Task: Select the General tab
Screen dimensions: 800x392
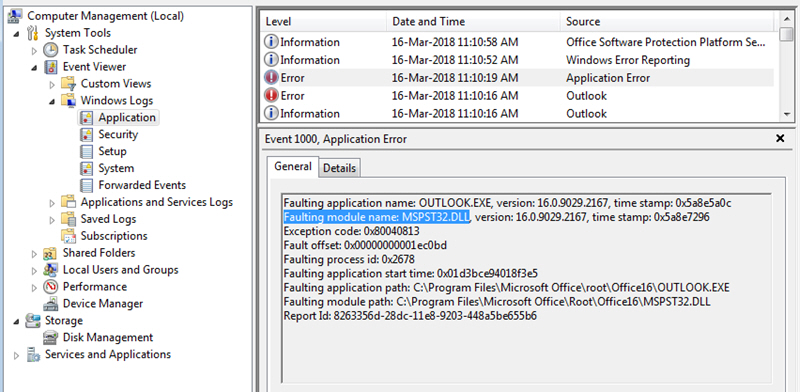Action: point(293,166)
